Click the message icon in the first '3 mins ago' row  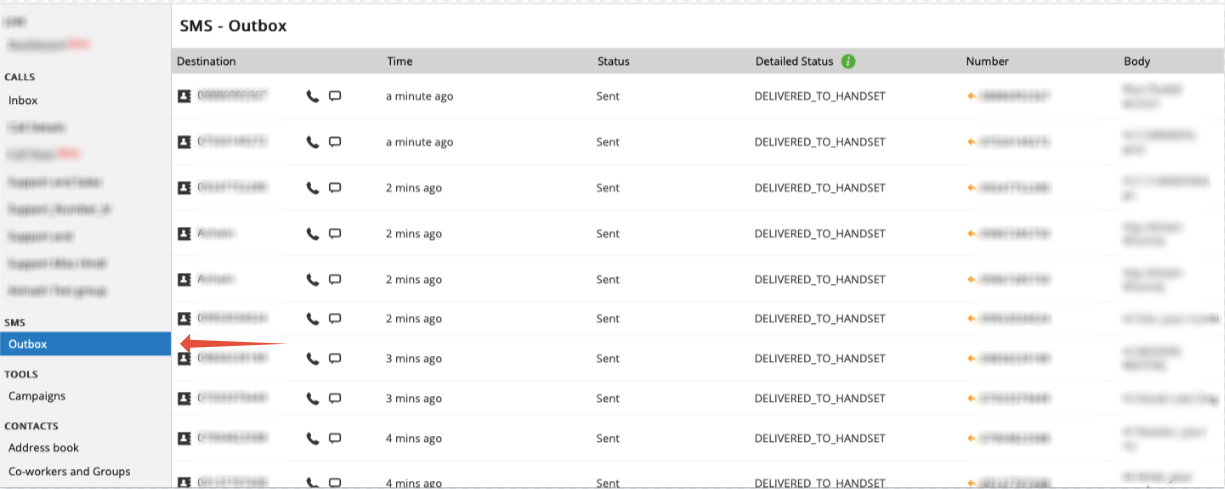(335, 358)
